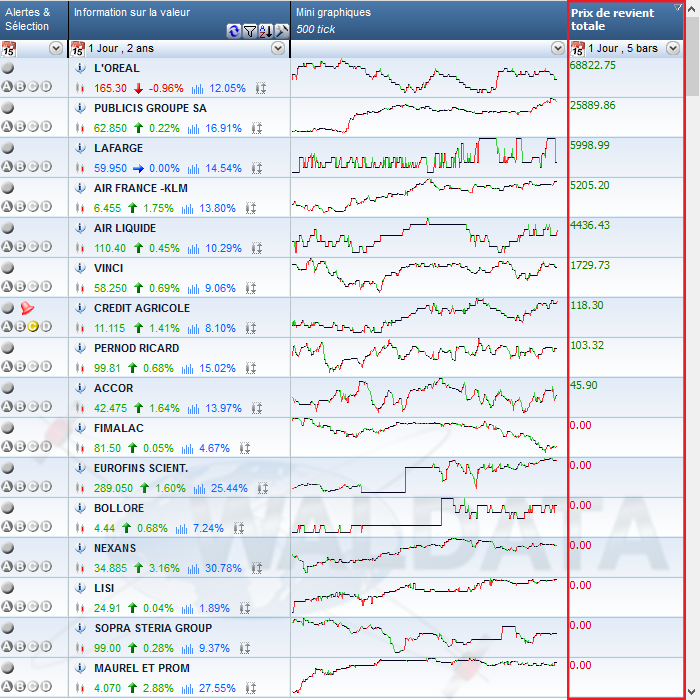This screenshot has width=700, height=700.
Task: Toggle selection A for L'OREAL
Action: (7, 87)
